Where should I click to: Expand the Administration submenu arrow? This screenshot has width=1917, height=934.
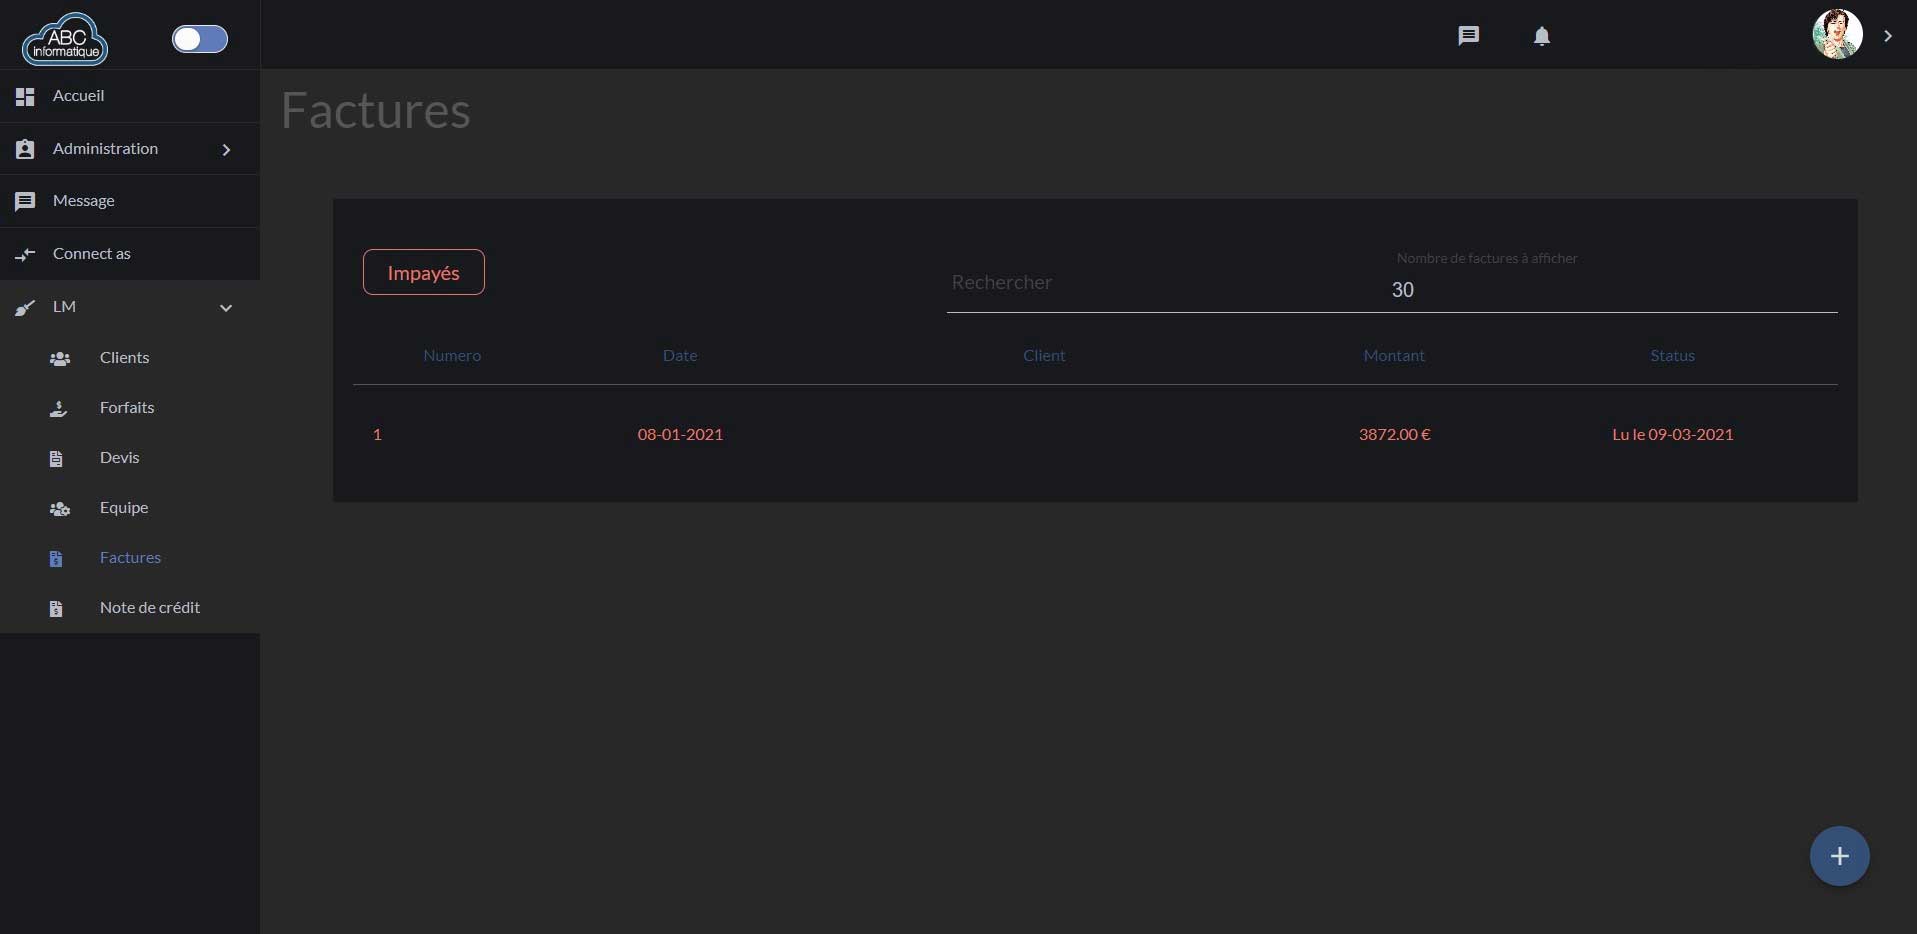(226, 150)
